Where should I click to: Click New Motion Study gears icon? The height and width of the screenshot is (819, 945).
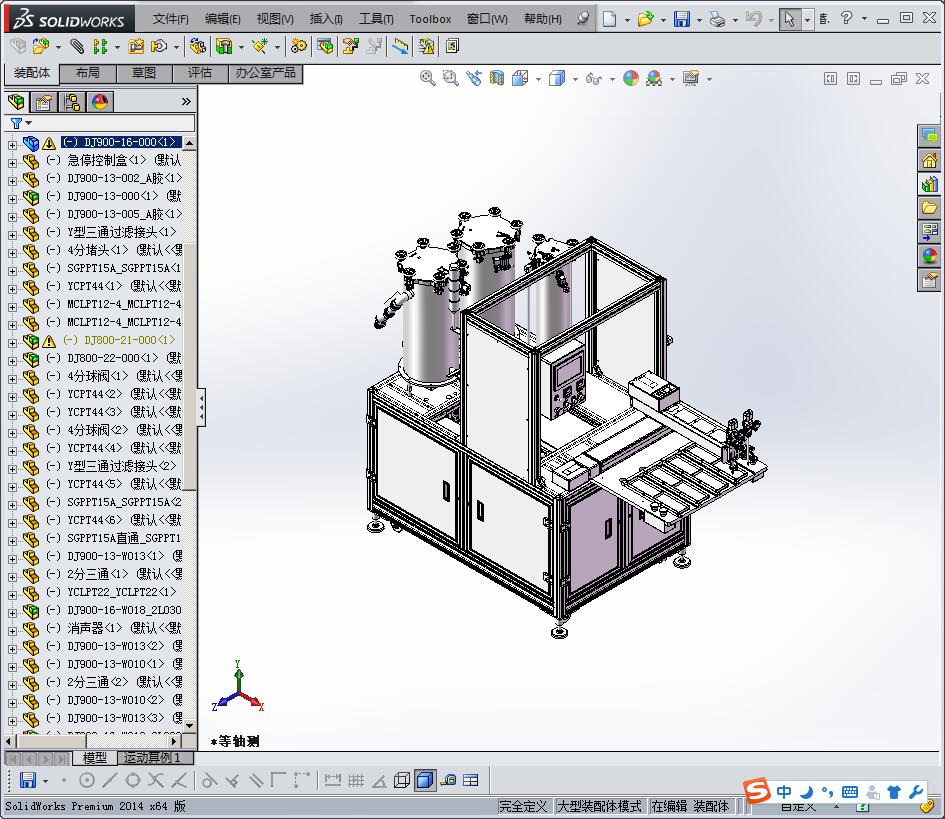(298, 46)
